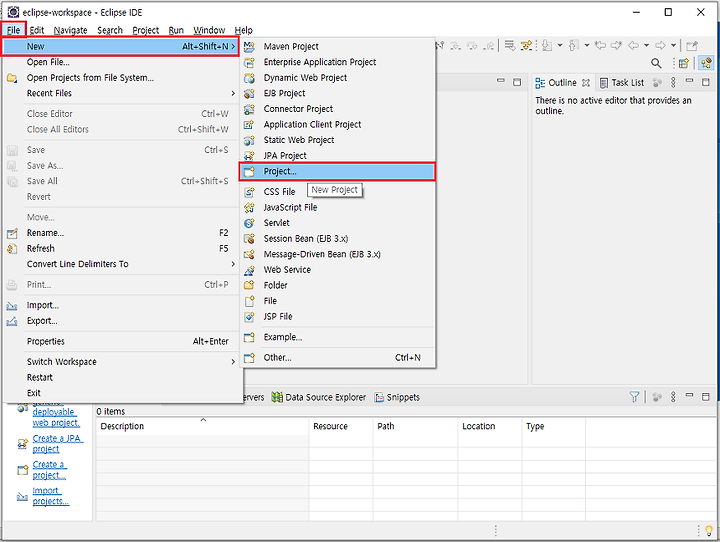
Task: Sort by the Description column header
Action: [202, 426]
